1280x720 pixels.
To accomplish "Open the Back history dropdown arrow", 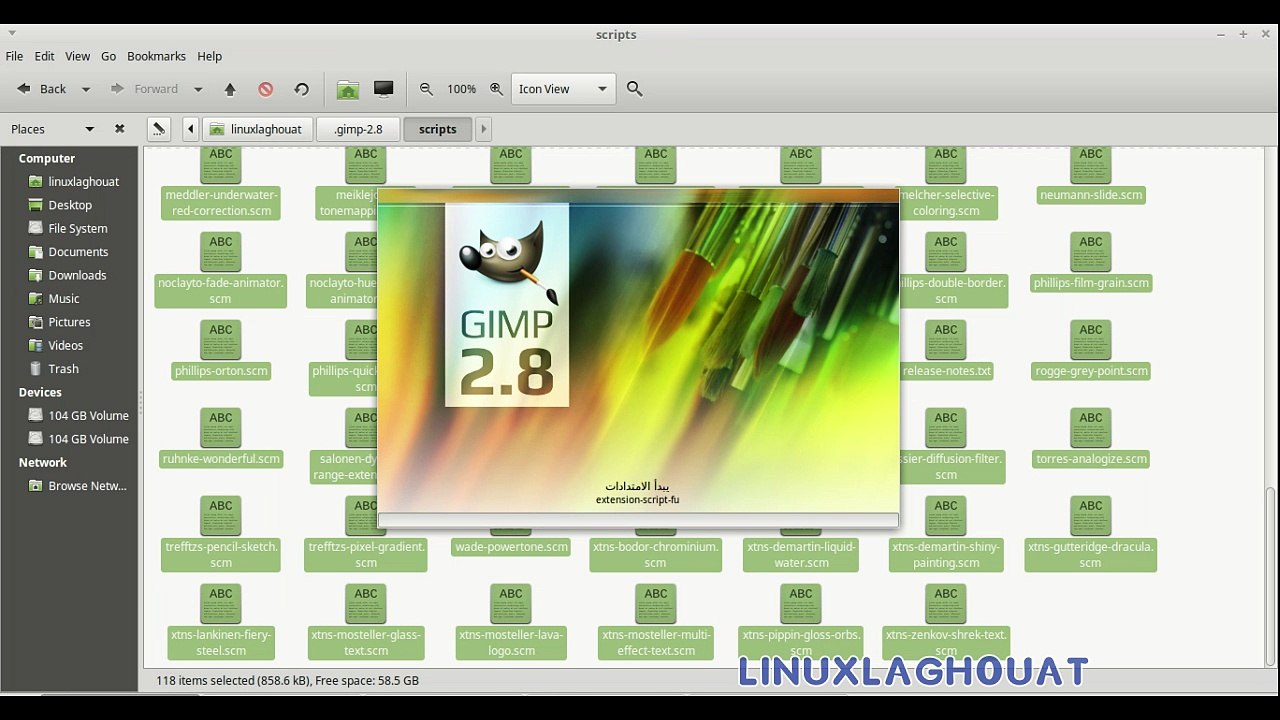I will [x=86, y=89].
